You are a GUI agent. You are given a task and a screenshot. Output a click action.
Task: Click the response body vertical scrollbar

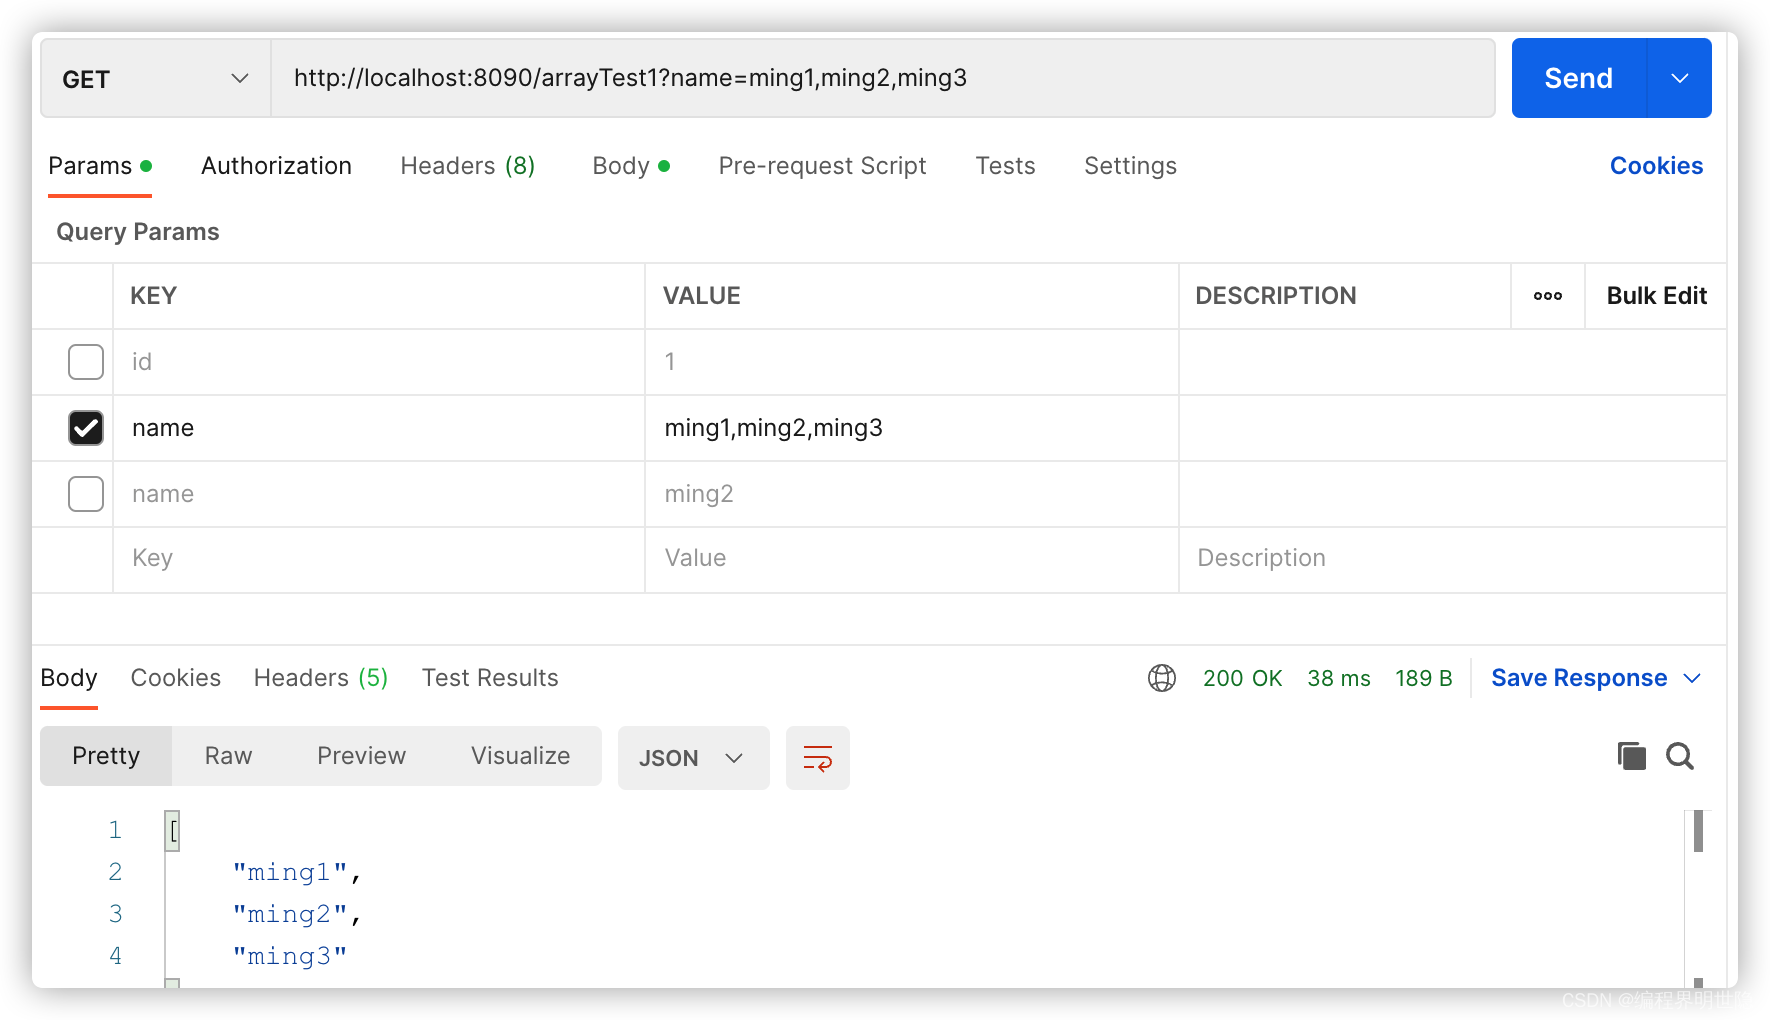point(1698,832)
